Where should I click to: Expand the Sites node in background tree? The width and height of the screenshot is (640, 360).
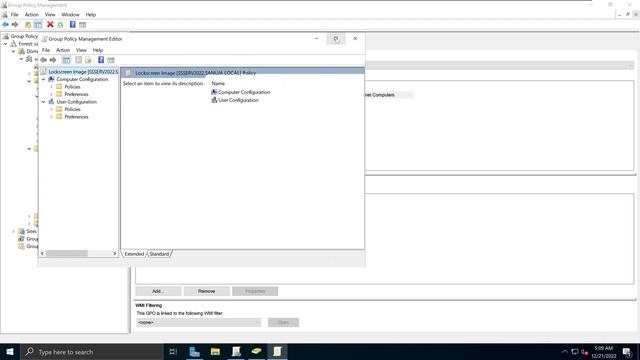pos(13,231)
